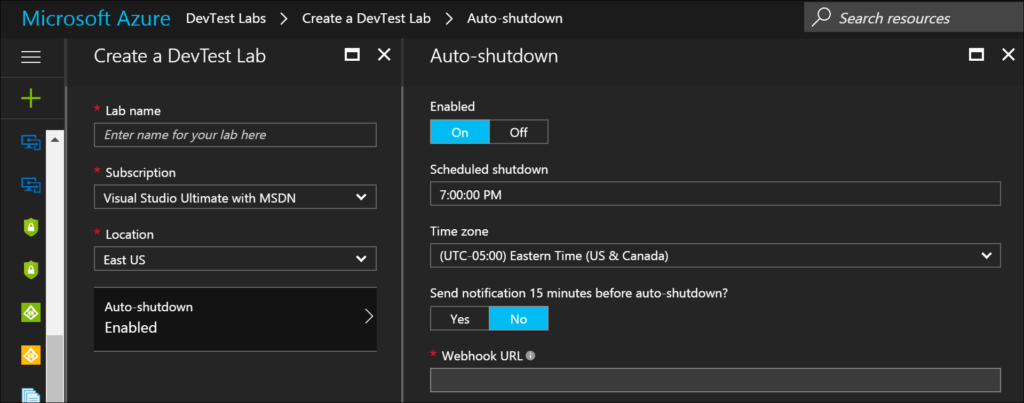Focus the Search resources box
This screenshot has width=1024, height=403.
click(914, 18)
